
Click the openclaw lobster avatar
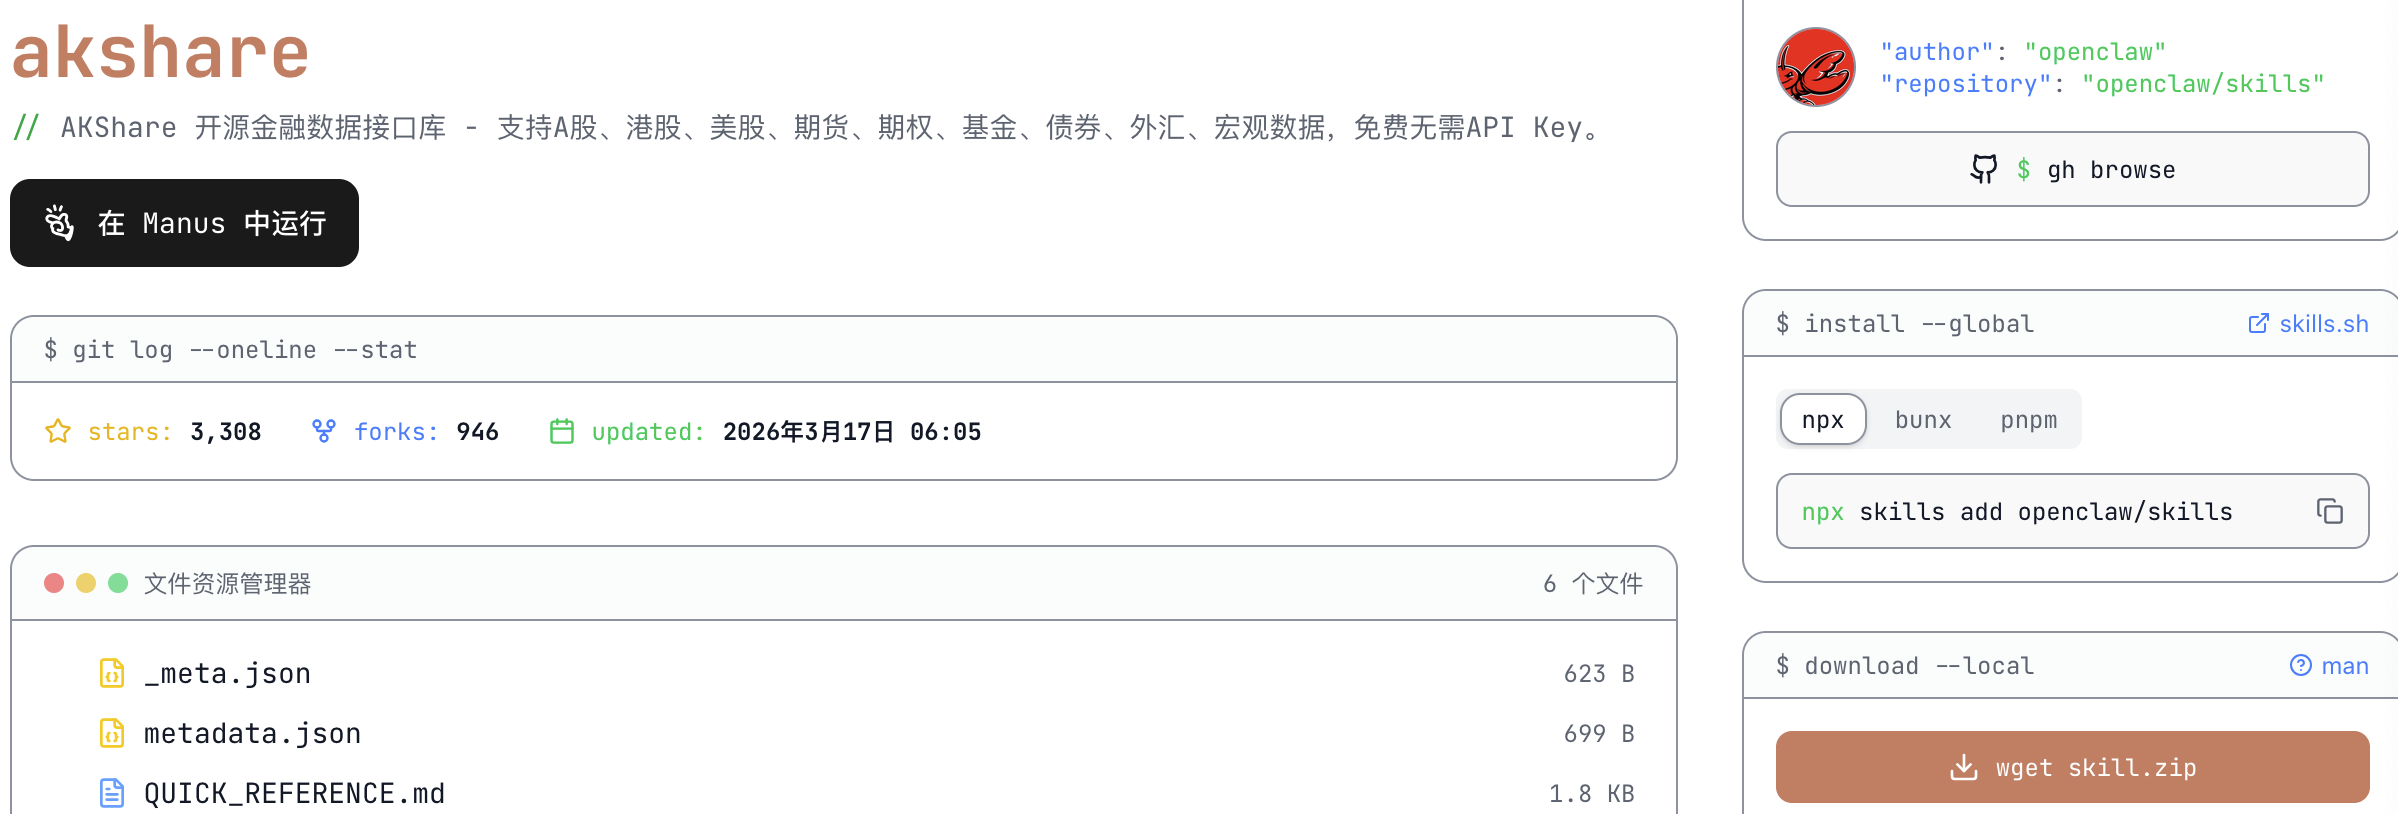pyautogui.click(x=1815, y=67)
